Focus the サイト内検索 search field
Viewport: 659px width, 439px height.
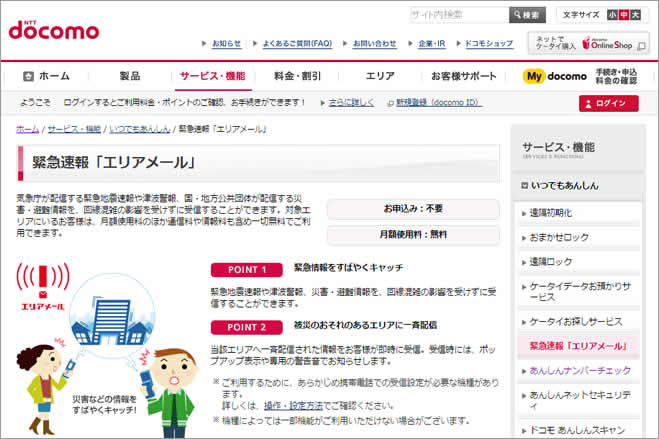point(459,15)
